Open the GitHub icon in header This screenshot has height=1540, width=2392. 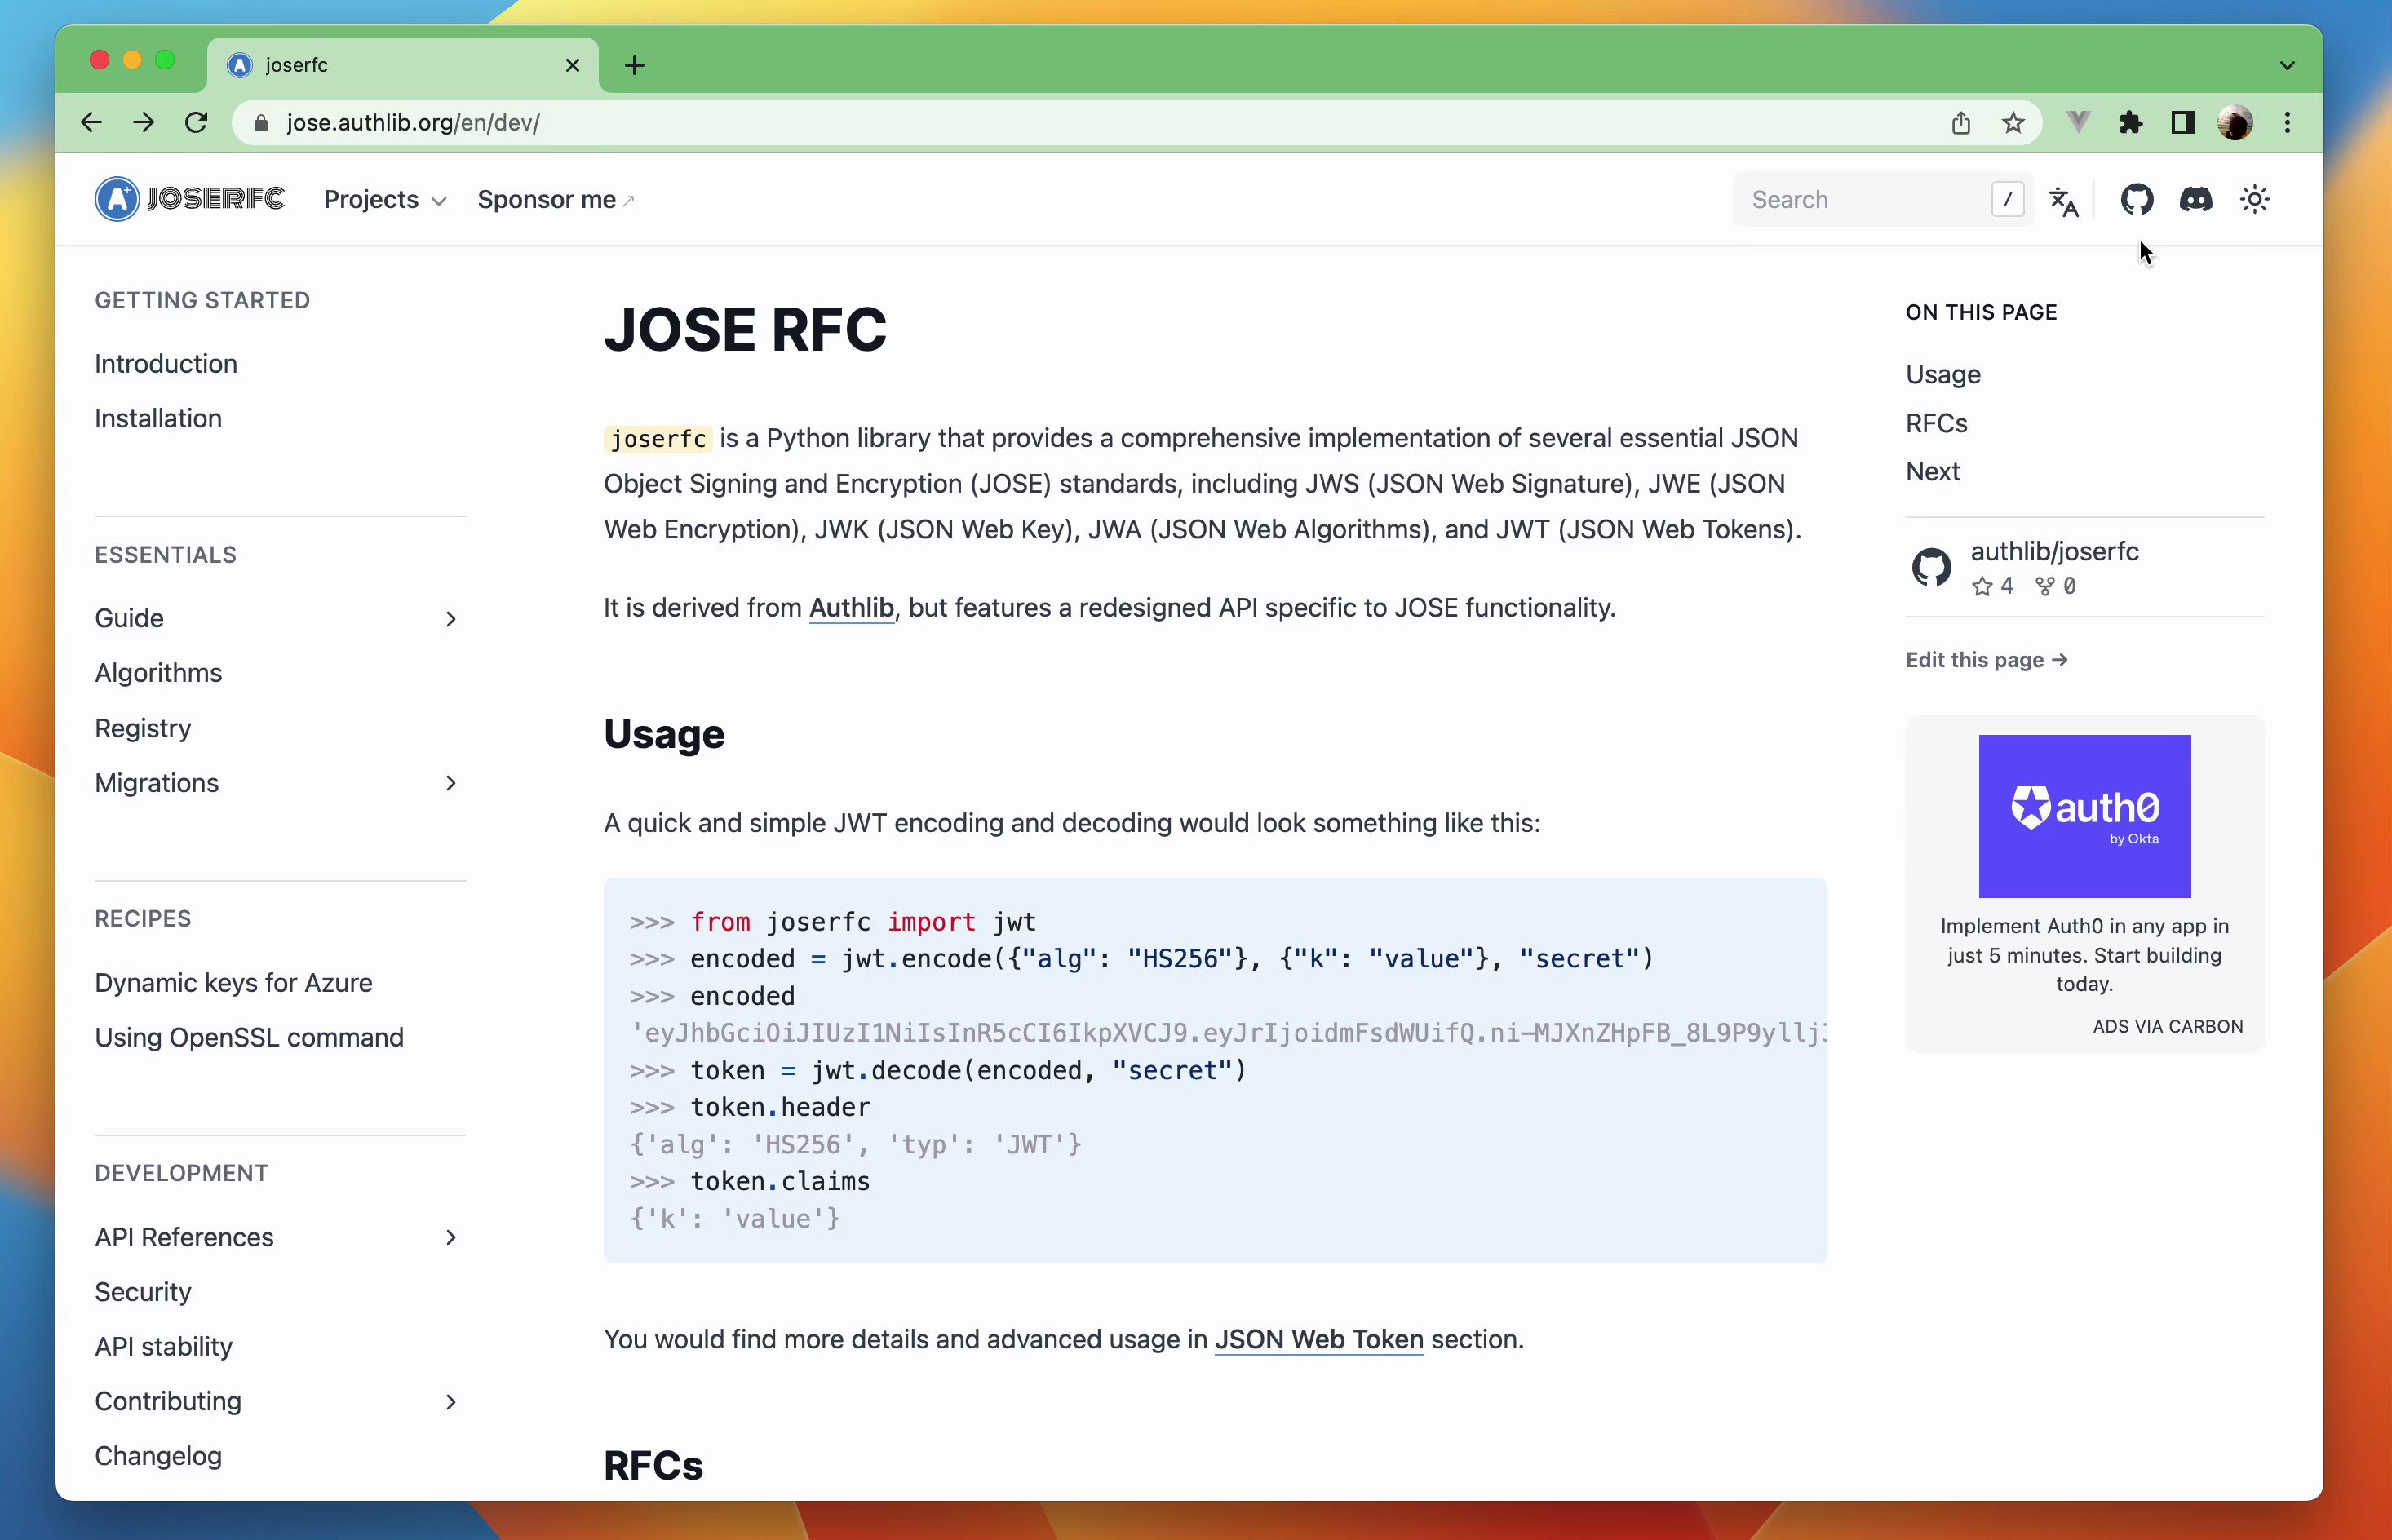[2136, 200]
